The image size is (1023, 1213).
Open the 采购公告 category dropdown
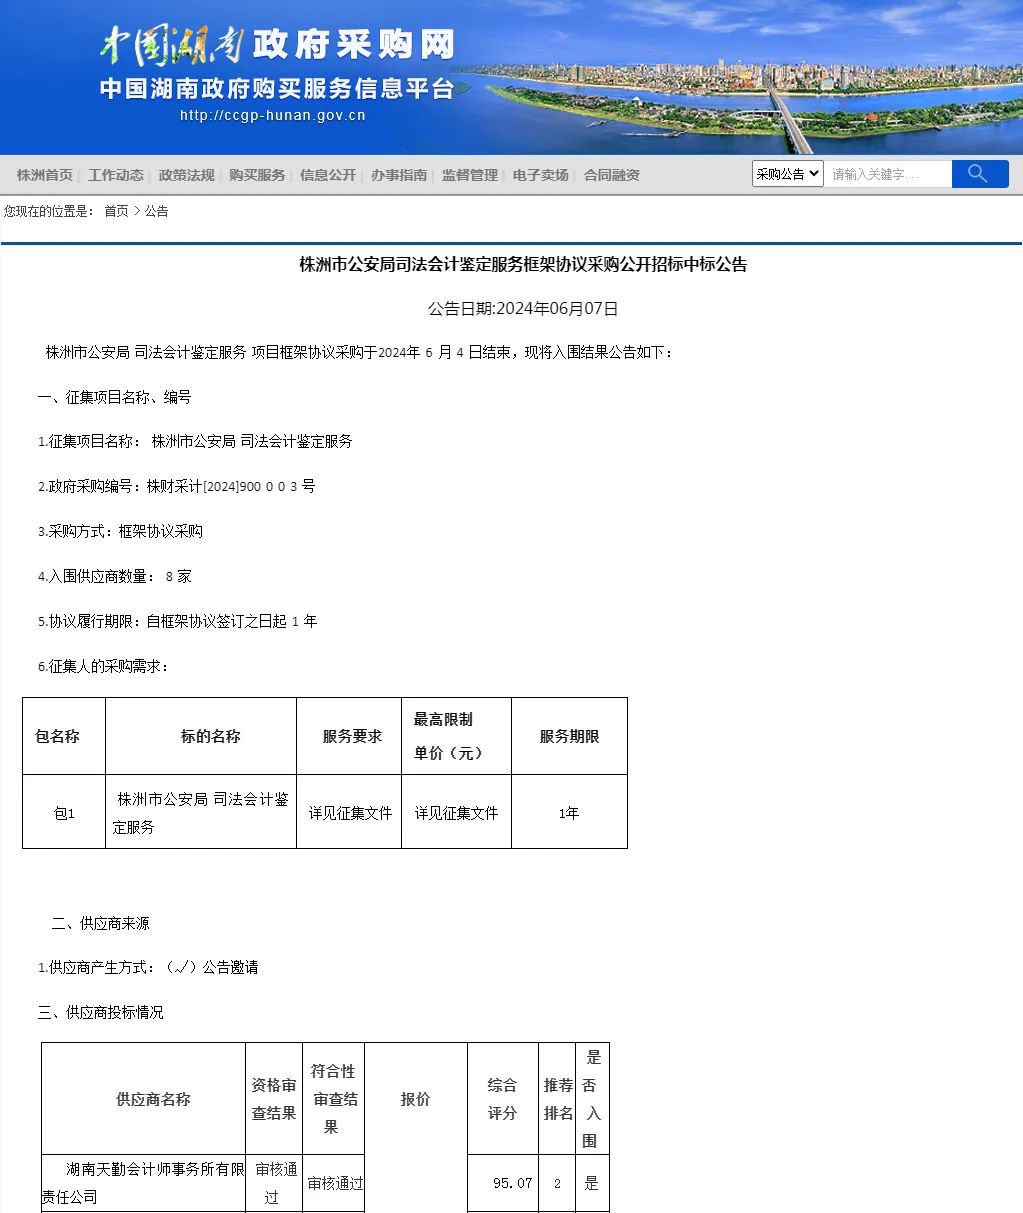pyautogui.click(x=788, y=174)
